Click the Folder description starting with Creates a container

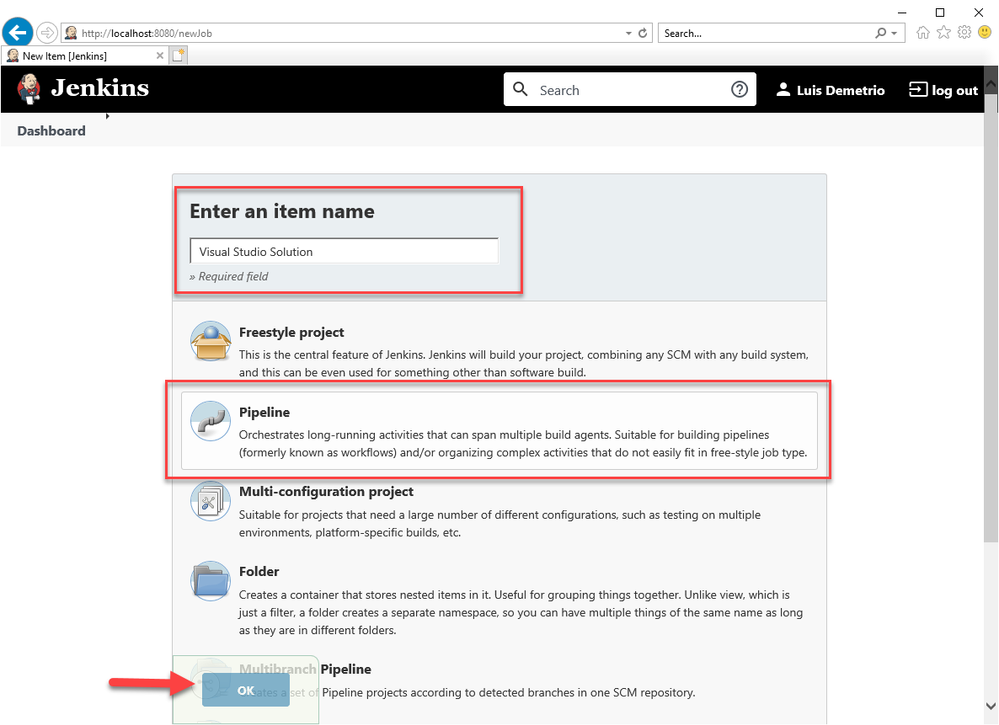click(521, 612)
